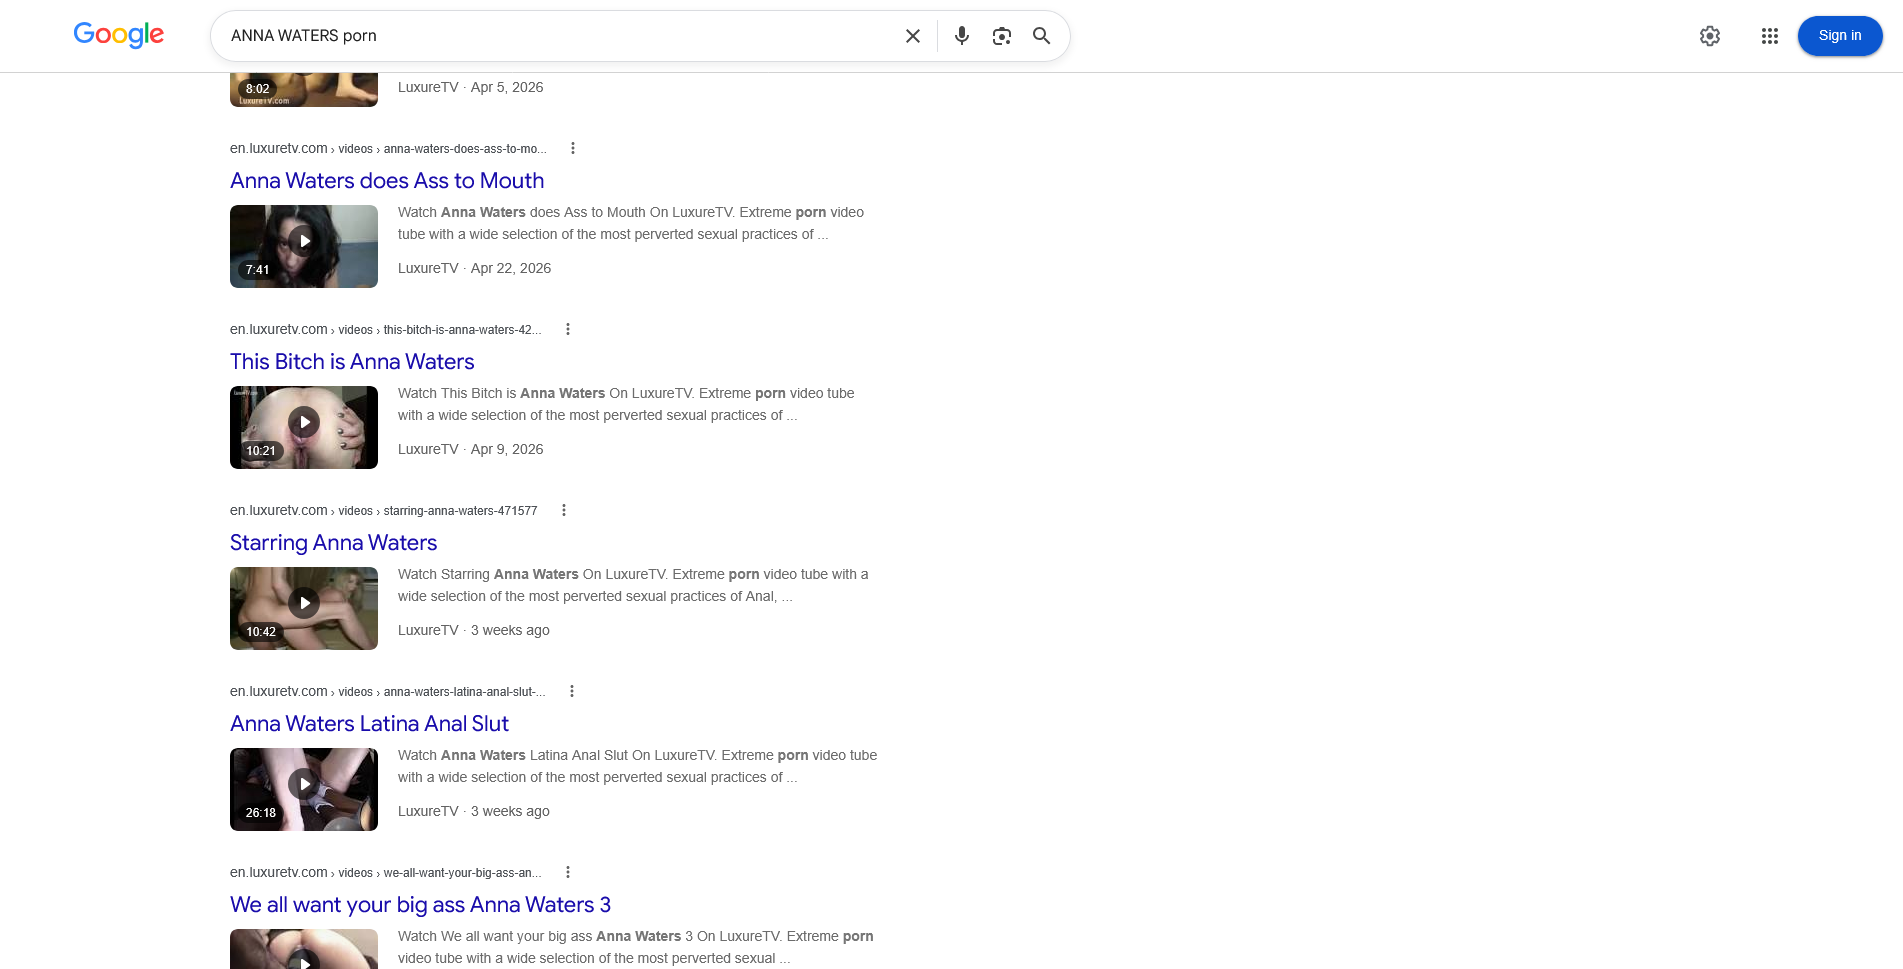Open more options for the 7:41 video result

click(573, 148)
